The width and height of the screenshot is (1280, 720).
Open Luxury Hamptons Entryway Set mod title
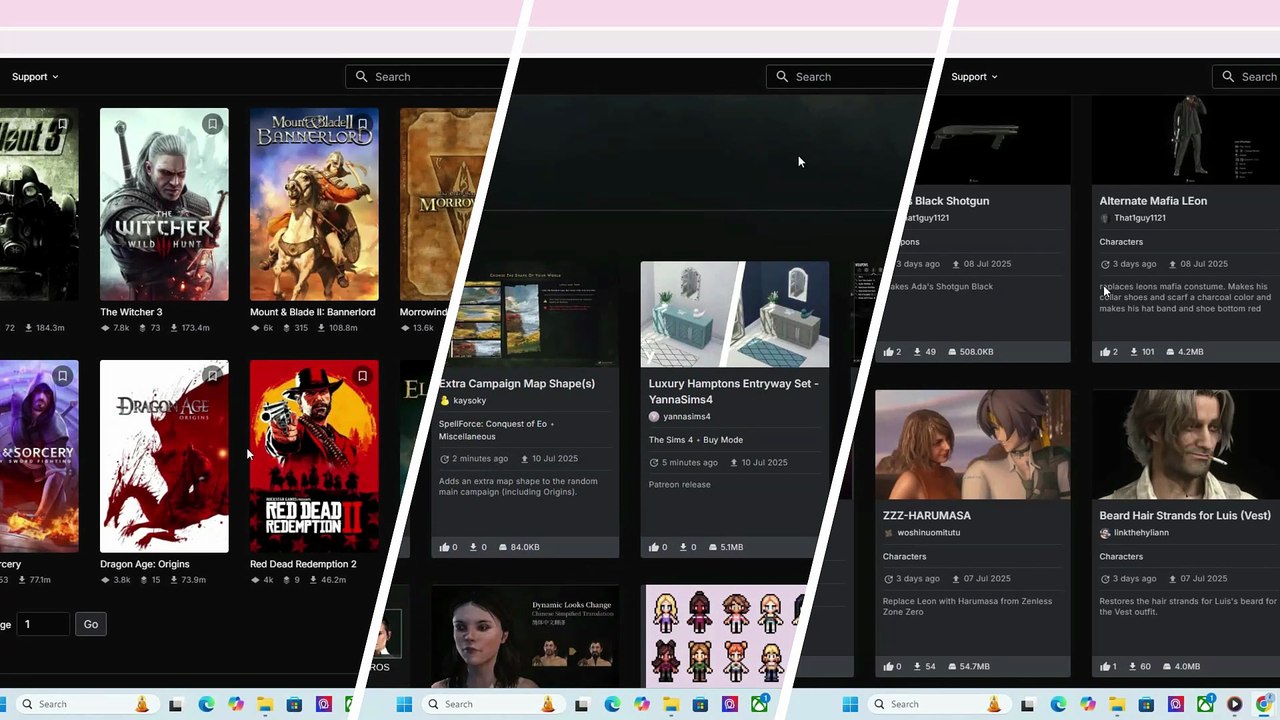click(x=734, y=391)
